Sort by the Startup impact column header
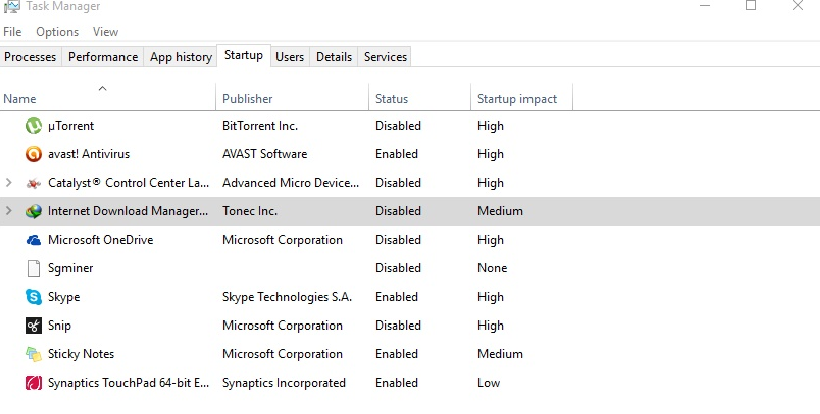 pos(521,98)
